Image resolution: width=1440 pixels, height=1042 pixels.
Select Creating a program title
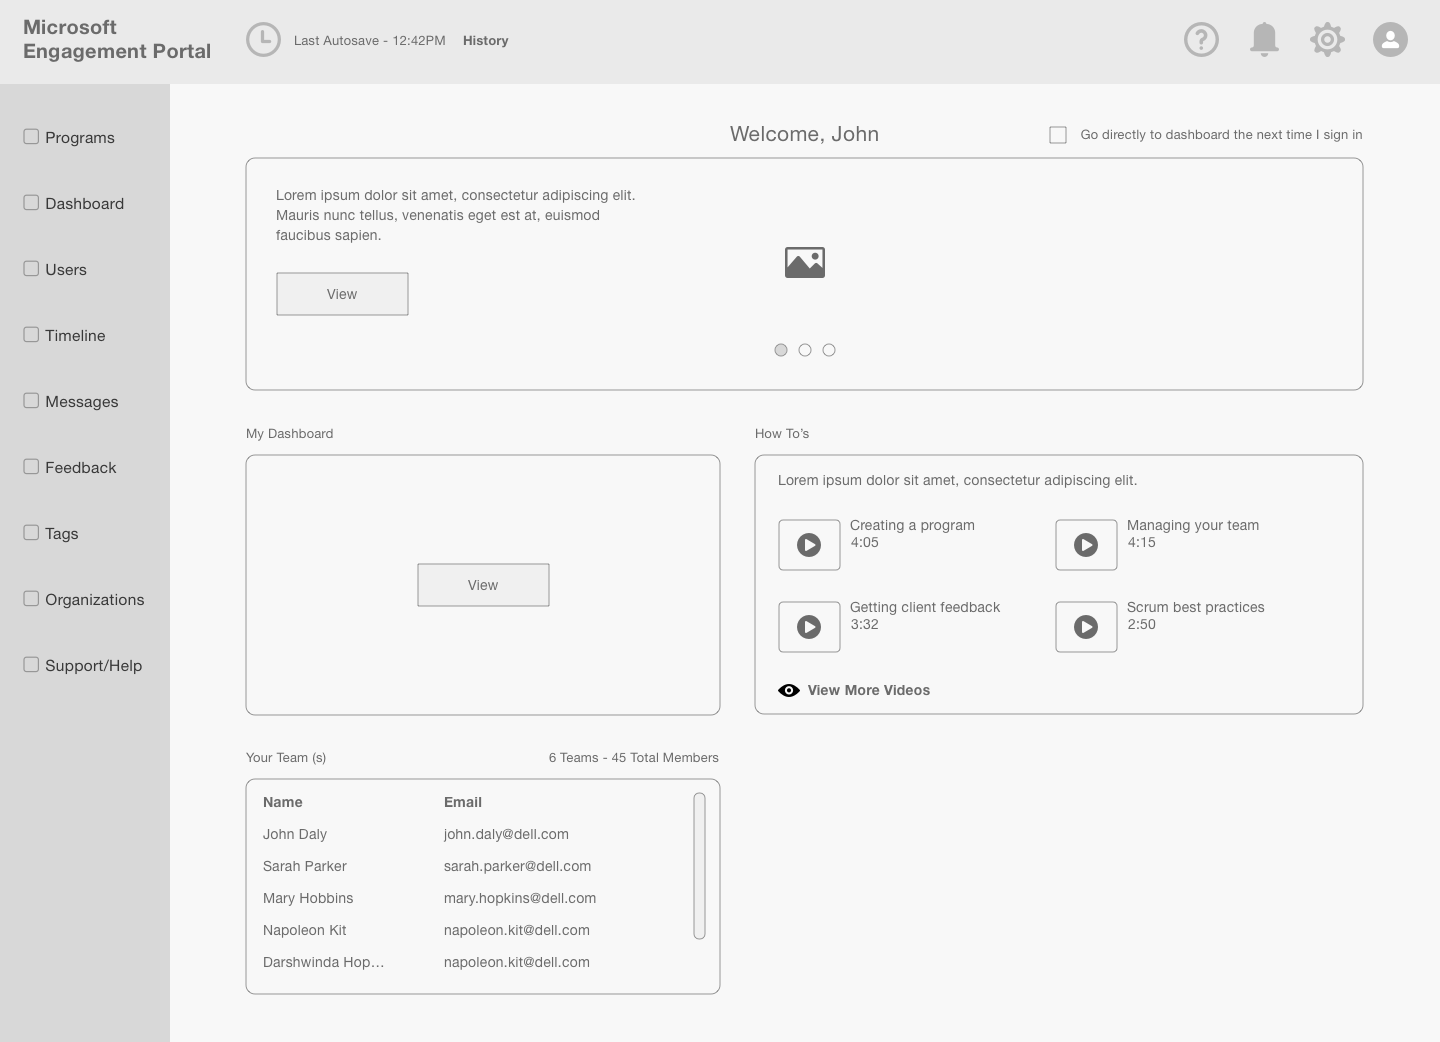(x=912, y=525)
